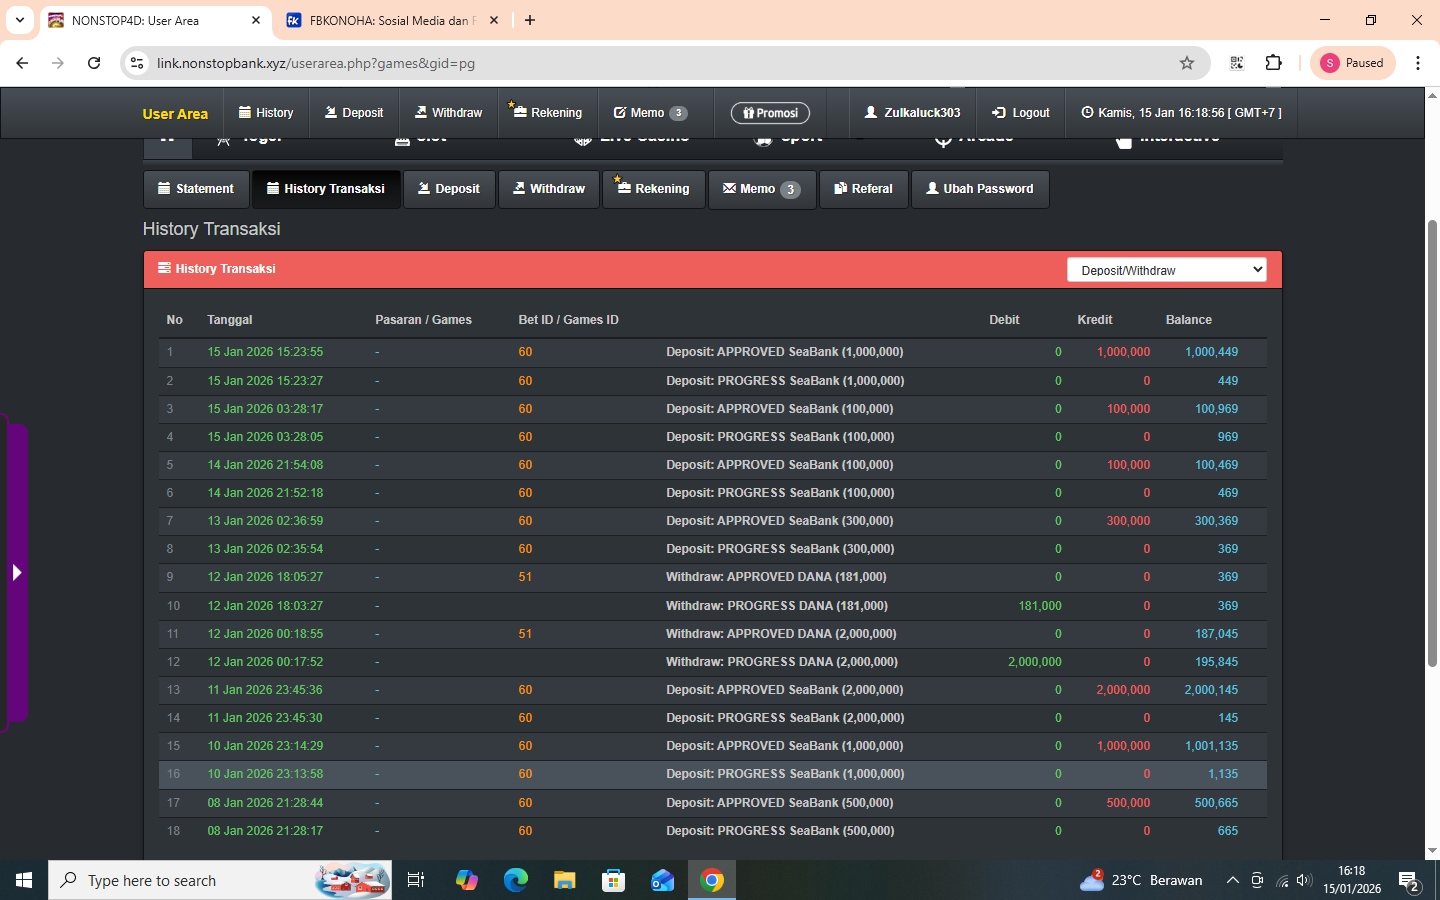
Task: Expand the purple side panel arrow
Action: pyautogui.click(x=16, y=573)
